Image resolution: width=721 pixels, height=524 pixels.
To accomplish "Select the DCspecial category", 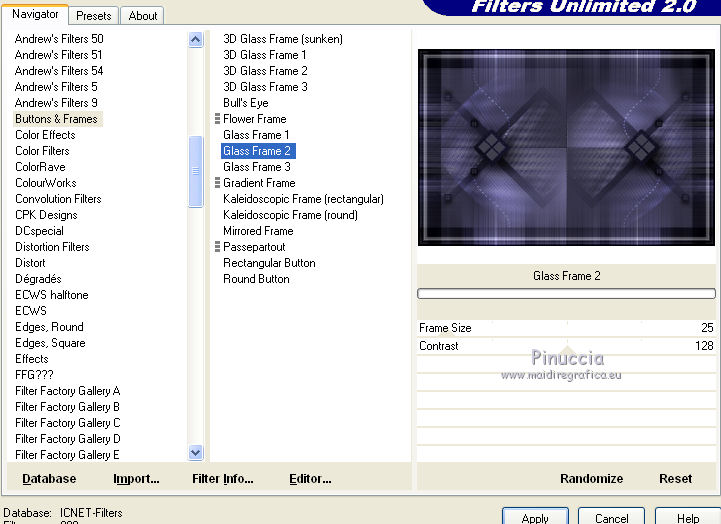I will click(x=39, y=231).
